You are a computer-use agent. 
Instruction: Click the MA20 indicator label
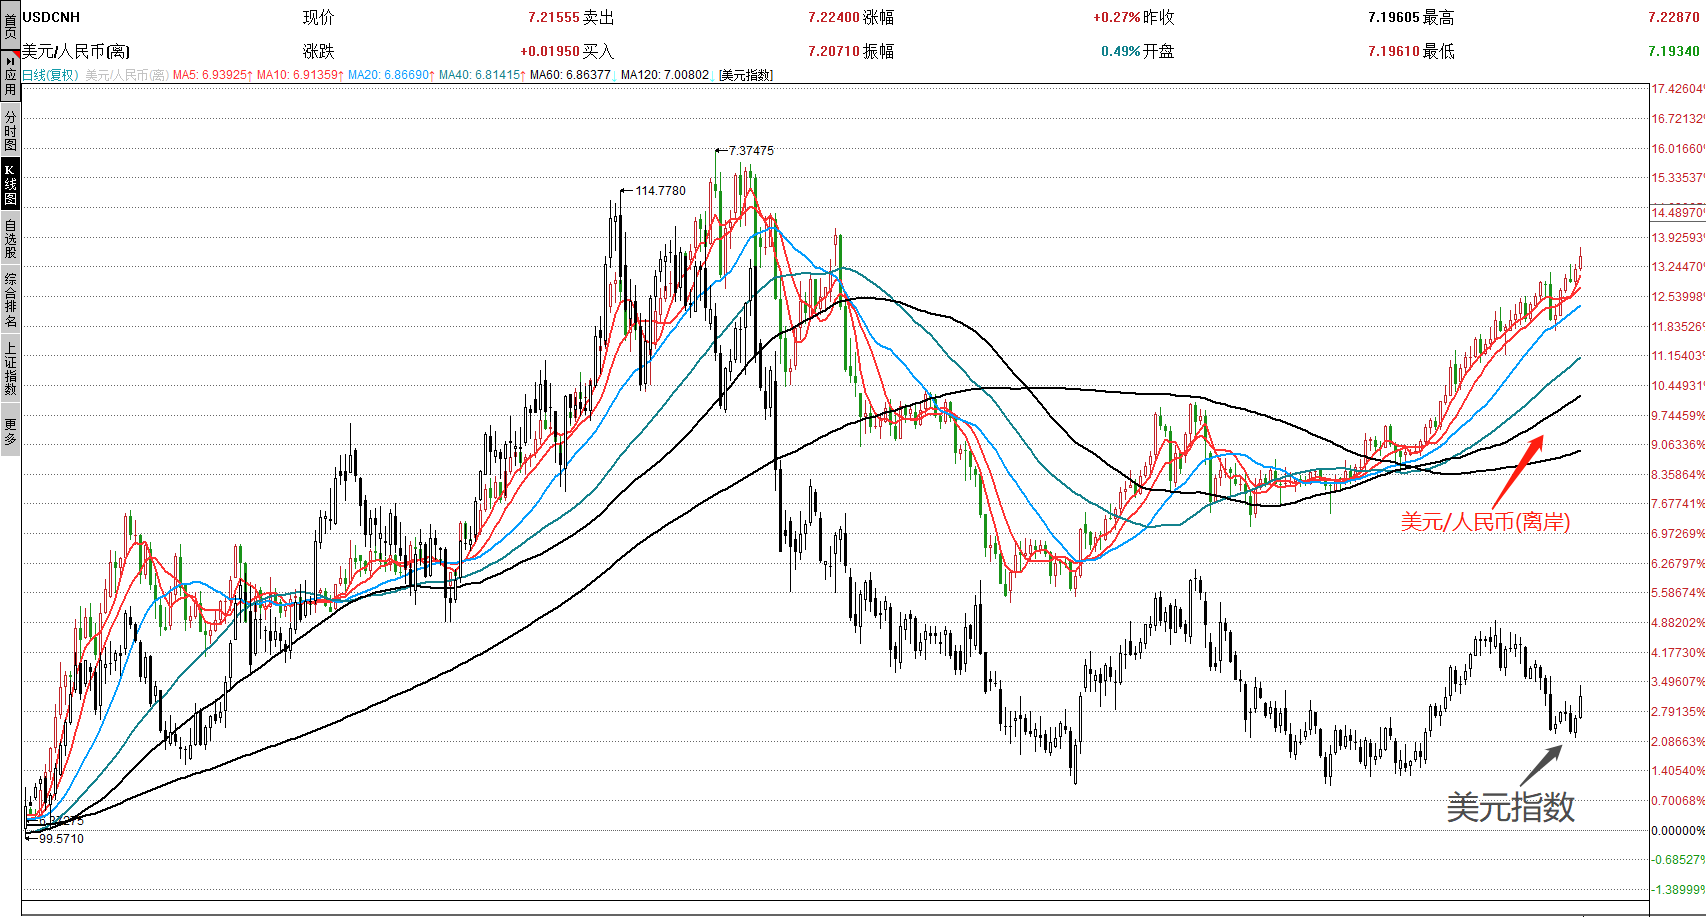pyautogui.click(x=391, y=75)
